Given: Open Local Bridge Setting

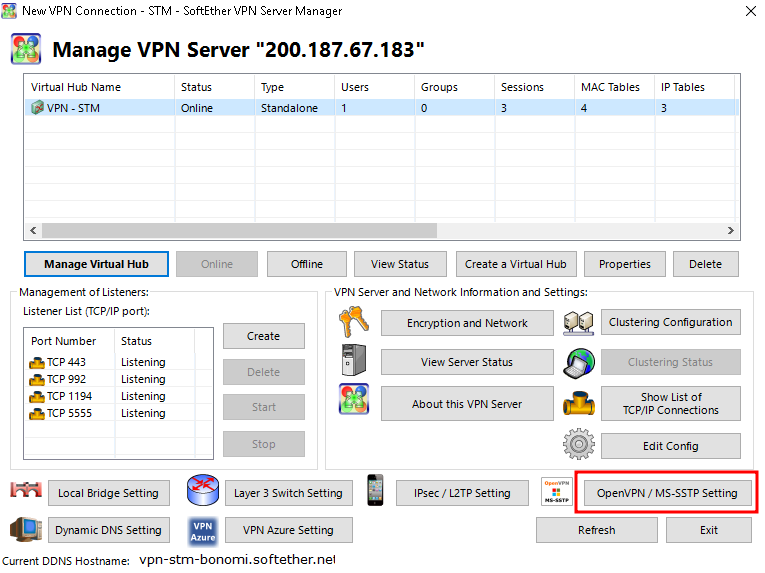Looking at the screenshot, I should tap(108, 493).
